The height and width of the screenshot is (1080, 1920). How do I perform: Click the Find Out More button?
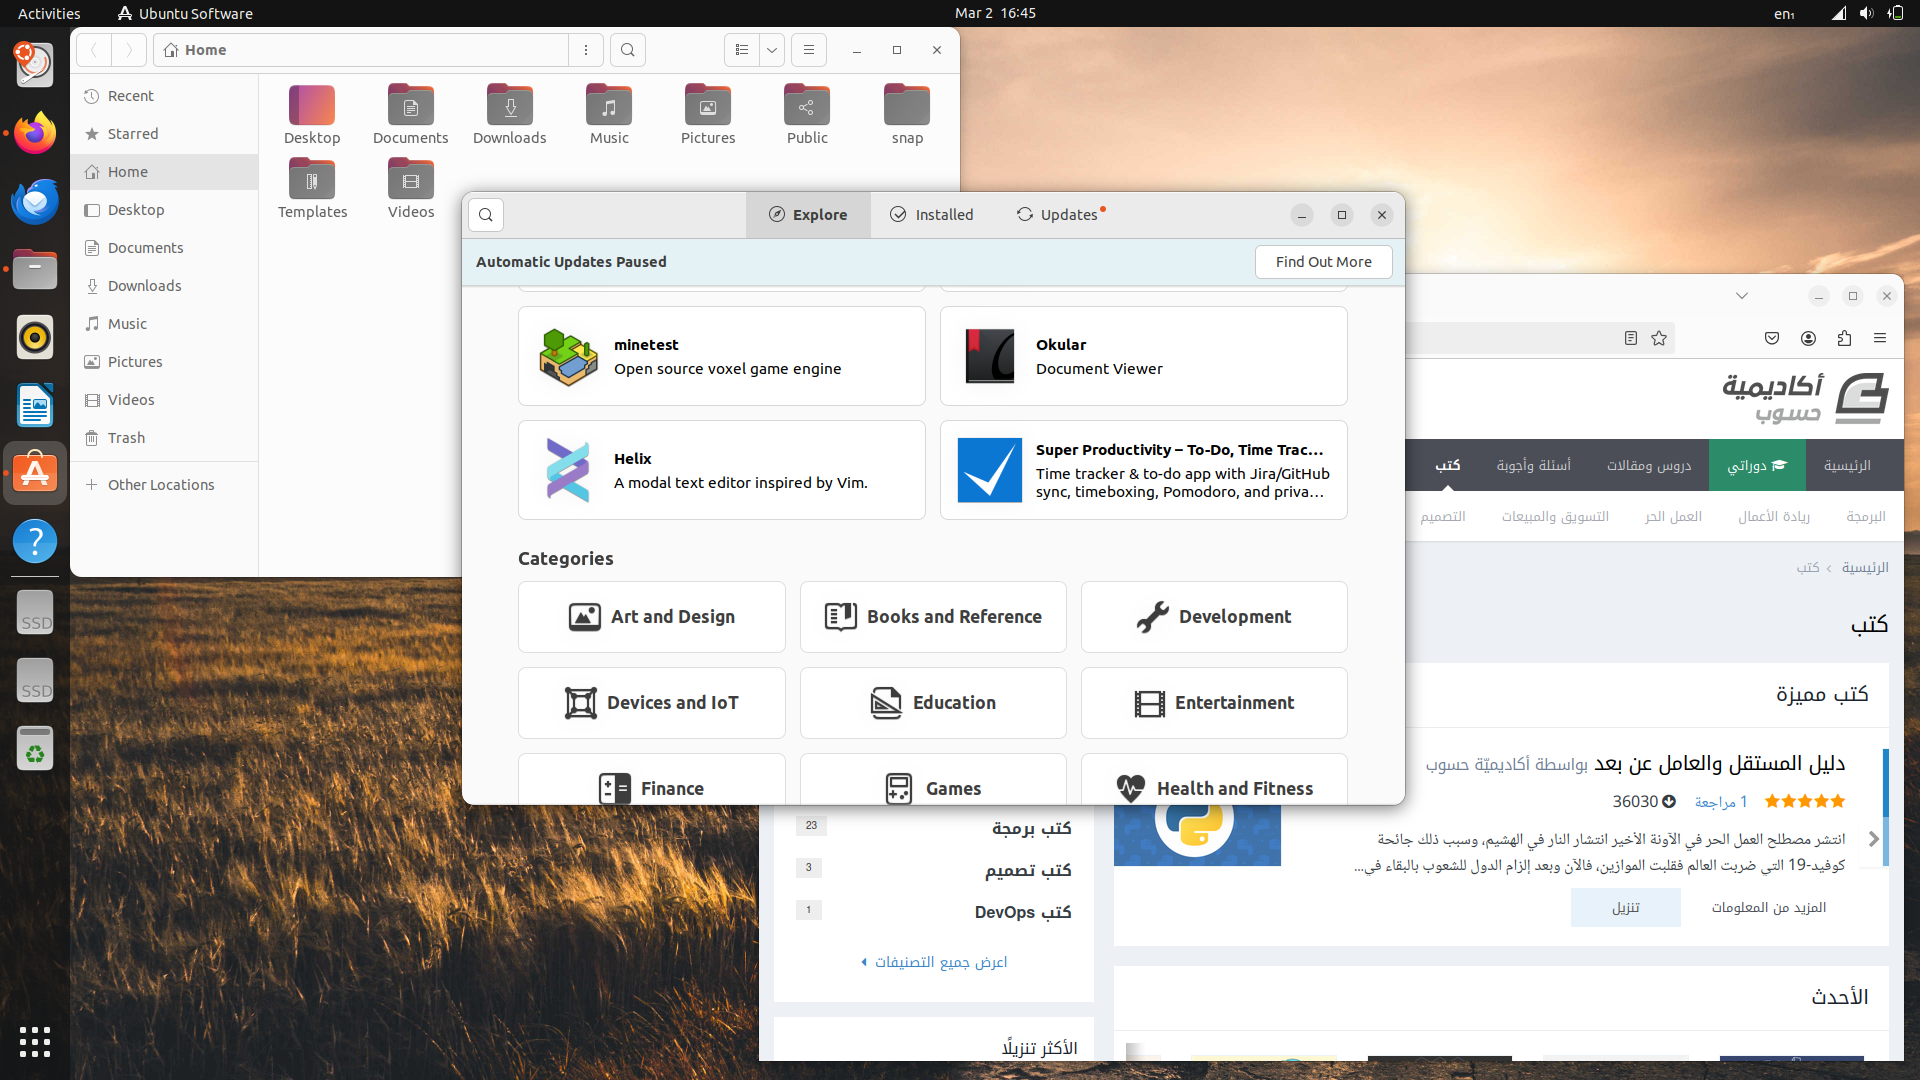coord(1323,262)
